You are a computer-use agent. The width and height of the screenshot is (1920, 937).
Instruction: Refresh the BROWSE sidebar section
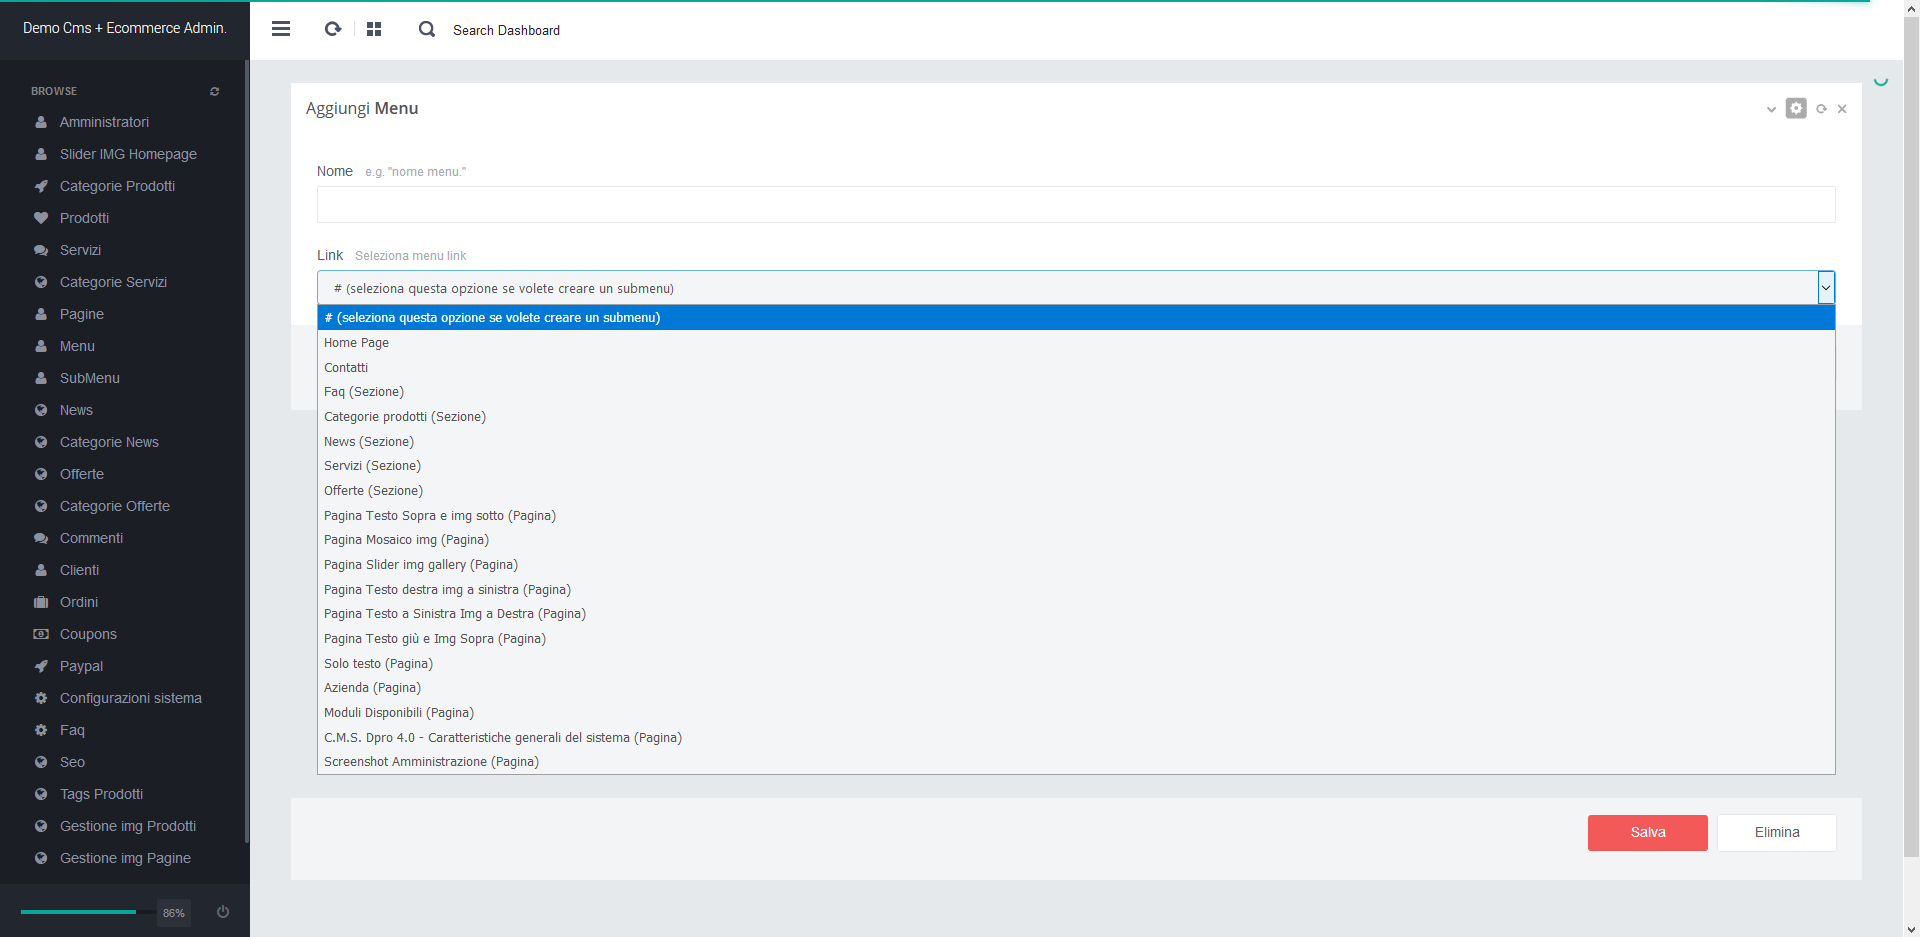pyautogui.click(x=214, y=91)
